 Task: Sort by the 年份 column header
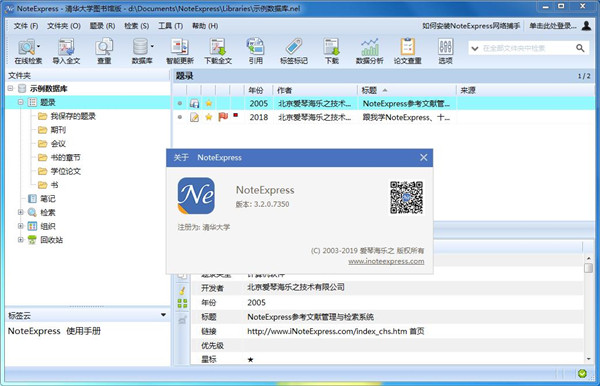pos(258,90)
